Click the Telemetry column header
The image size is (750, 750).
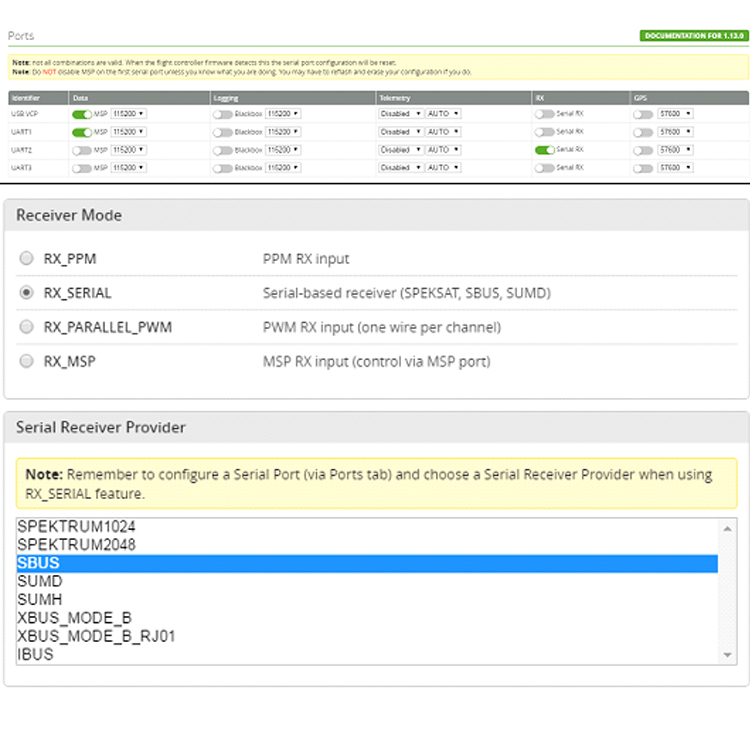[453, 98]
